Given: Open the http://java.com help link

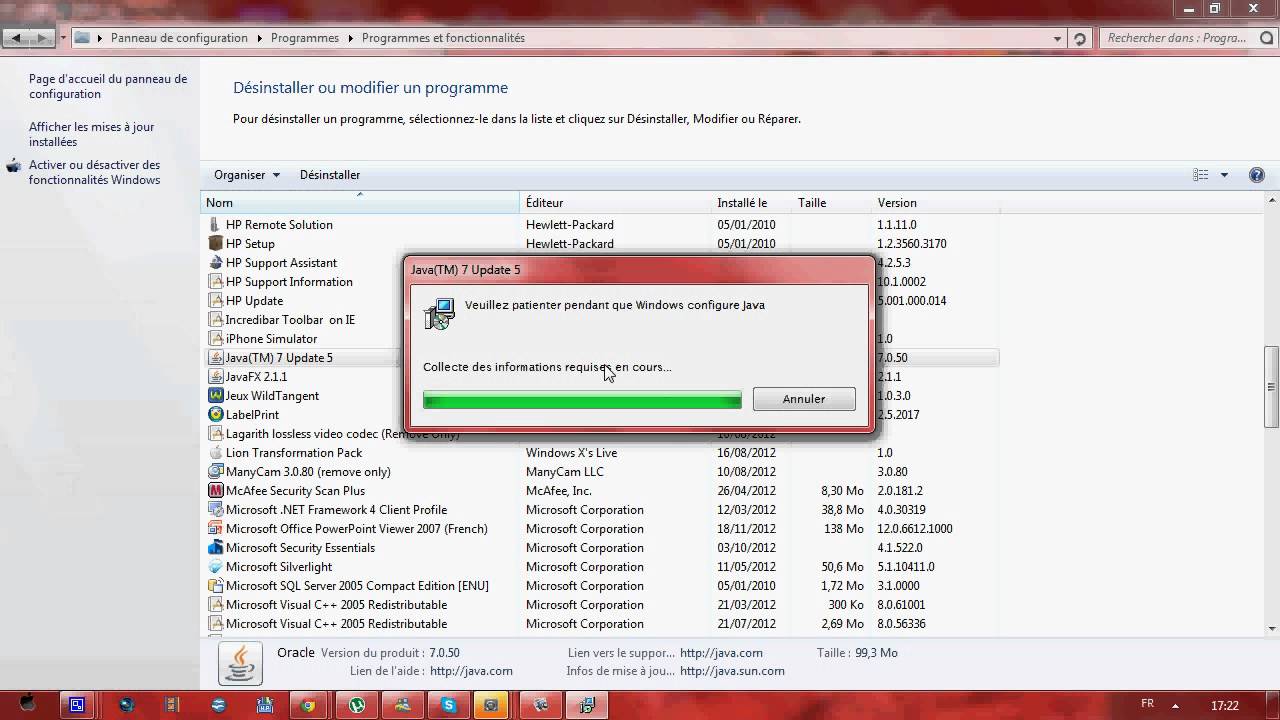Looking at the screenshot, I should point(471,672).
